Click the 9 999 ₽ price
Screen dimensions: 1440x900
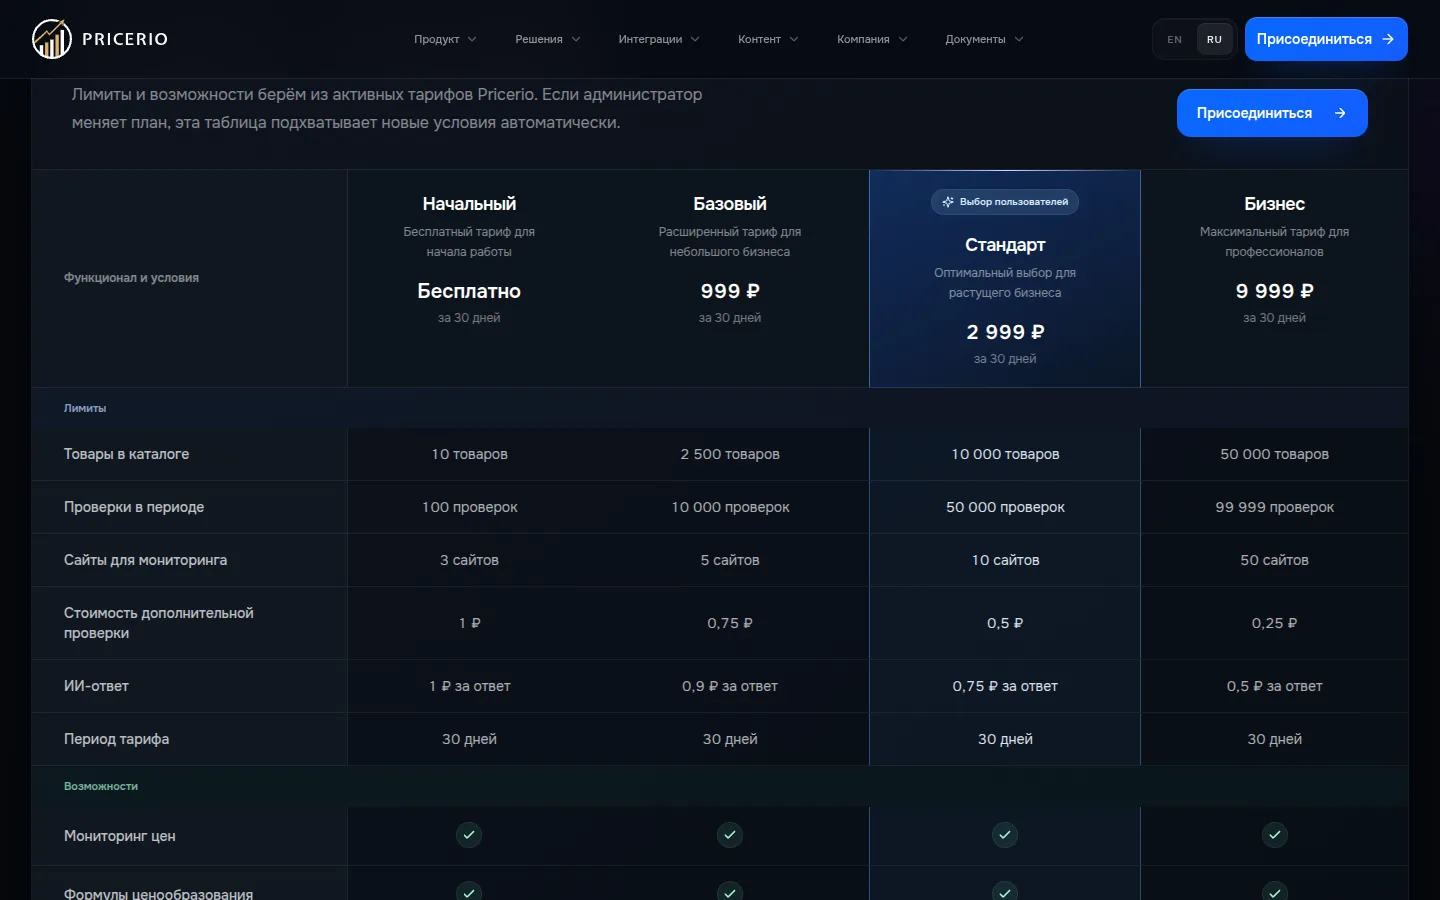[1274, 291]
